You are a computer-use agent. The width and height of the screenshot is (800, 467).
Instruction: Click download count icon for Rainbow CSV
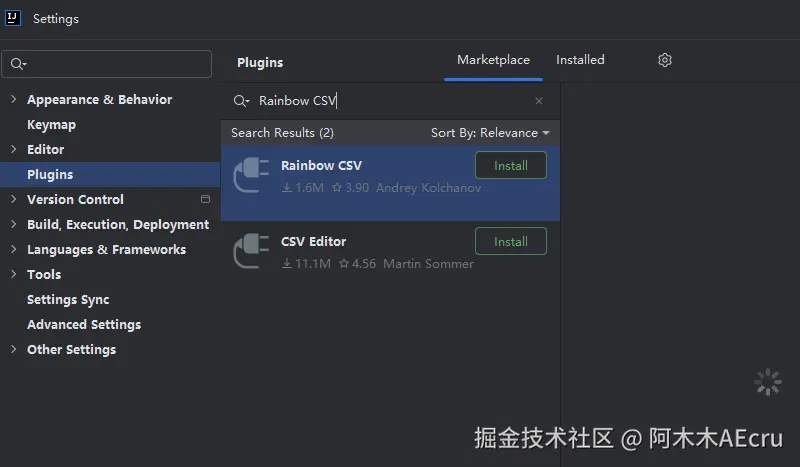[x=287, y=188]
